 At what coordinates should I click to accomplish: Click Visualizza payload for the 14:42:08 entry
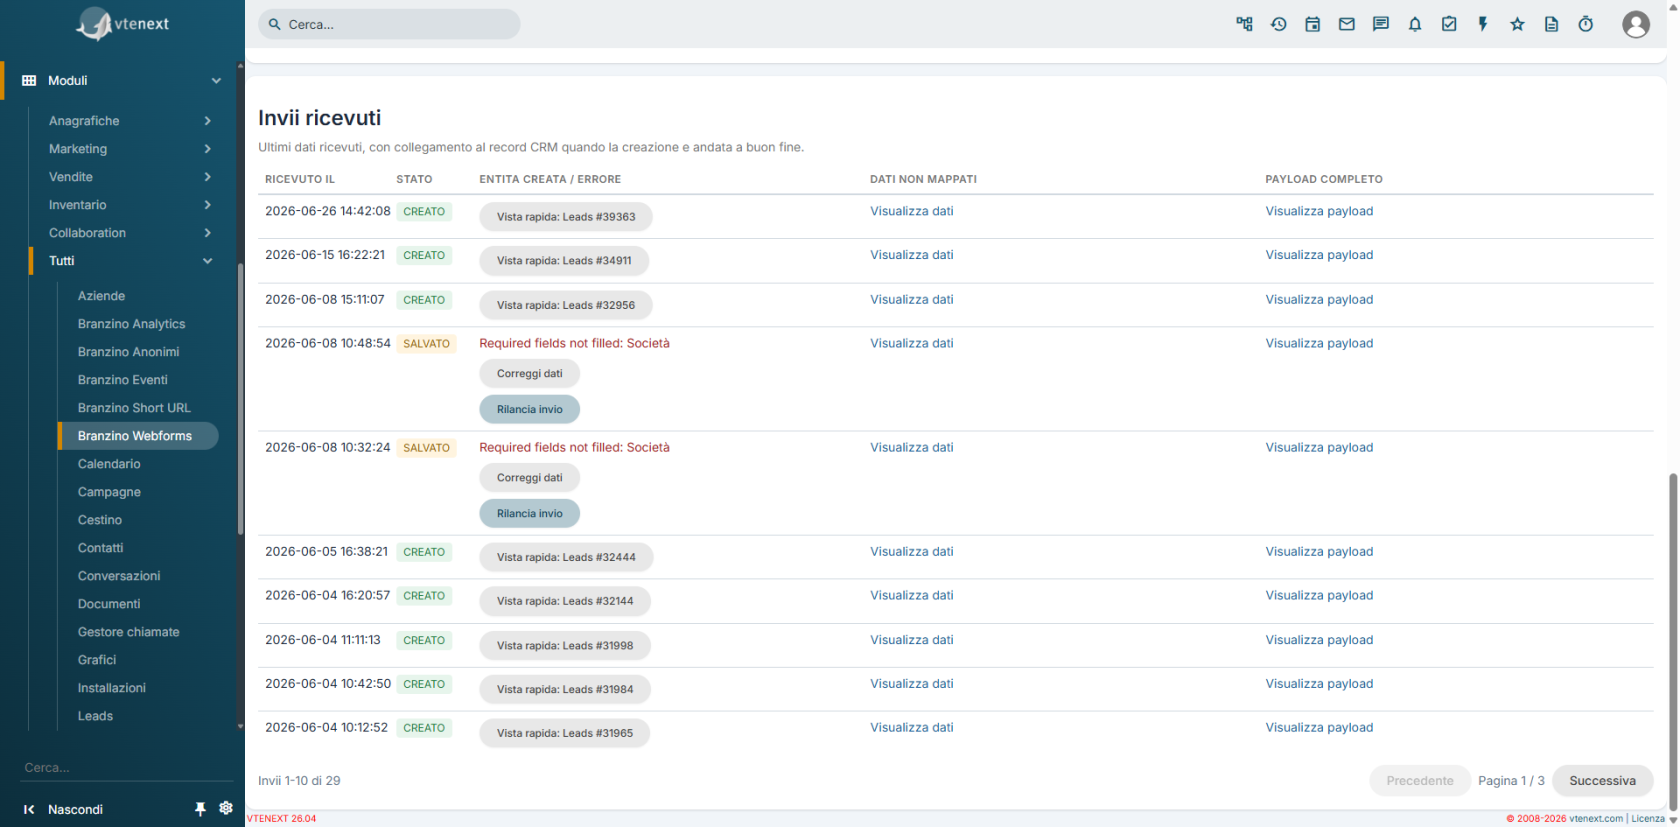(x=1319, y=211)
